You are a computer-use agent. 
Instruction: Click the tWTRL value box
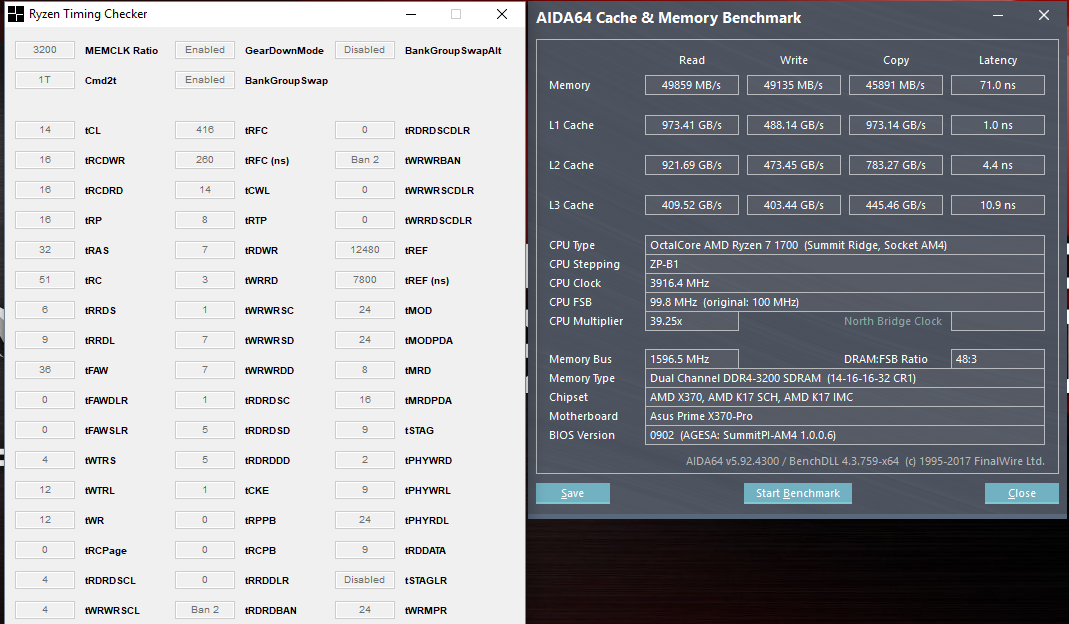point(45,490)
